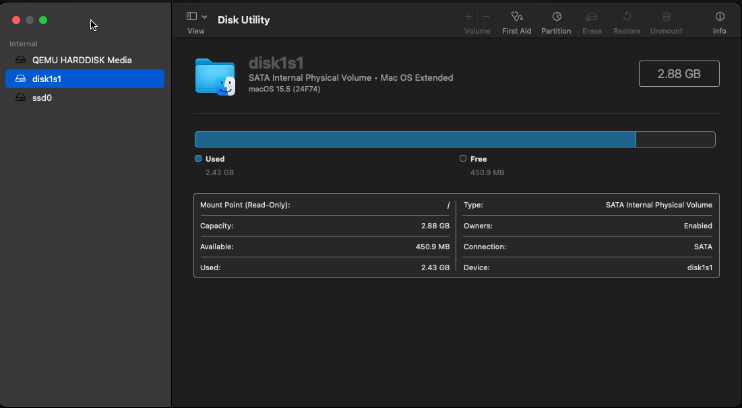Open the Partition pie chart icon

click(x=556, y=17)
